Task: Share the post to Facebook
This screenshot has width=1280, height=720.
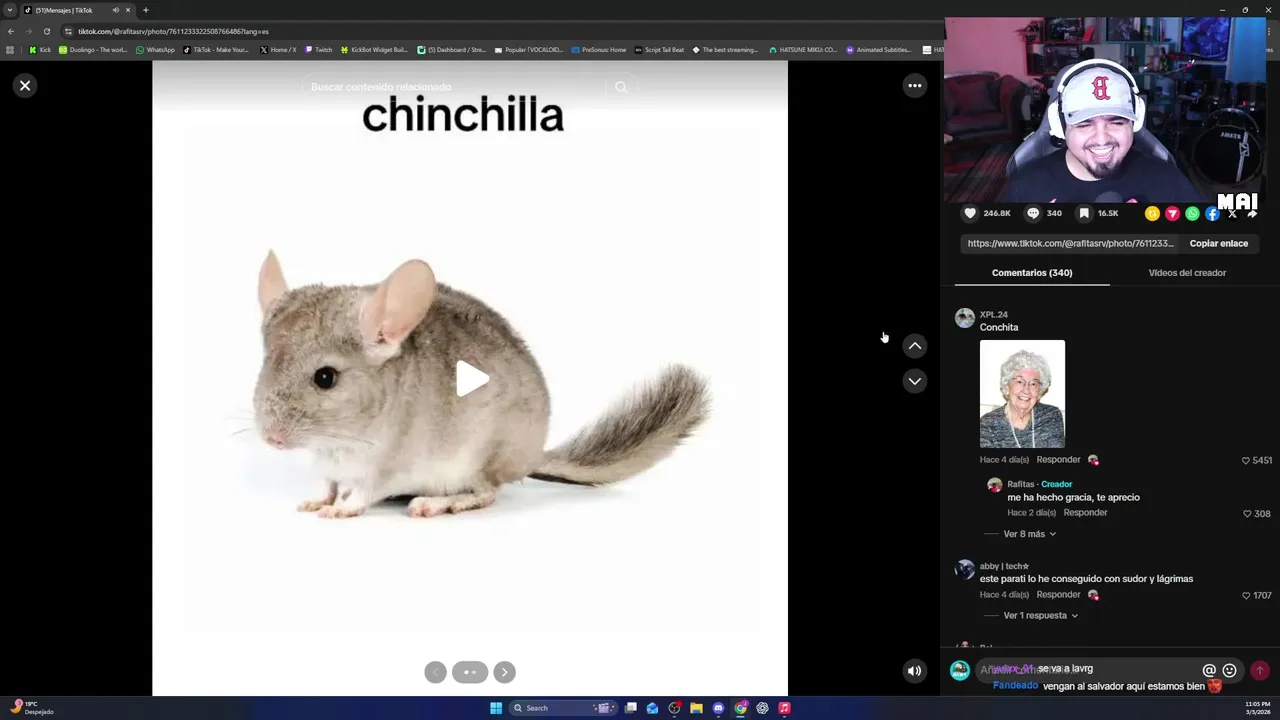Action: [x=1212, y=213]
